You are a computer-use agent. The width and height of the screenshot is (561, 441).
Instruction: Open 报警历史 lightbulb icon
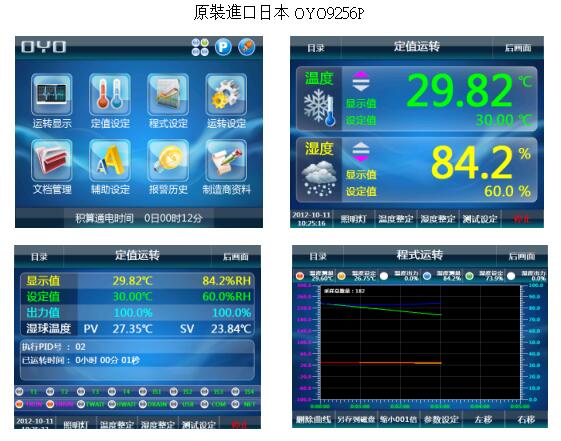(168, 160)
